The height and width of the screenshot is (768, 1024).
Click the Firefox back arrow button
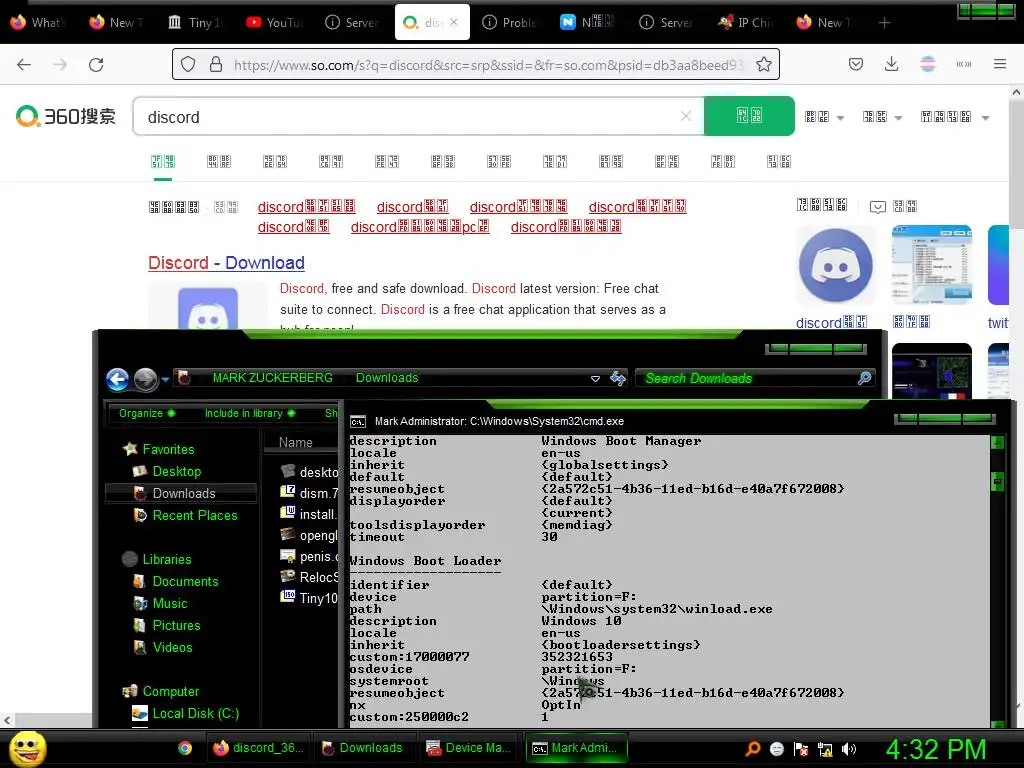pos(24,65)
